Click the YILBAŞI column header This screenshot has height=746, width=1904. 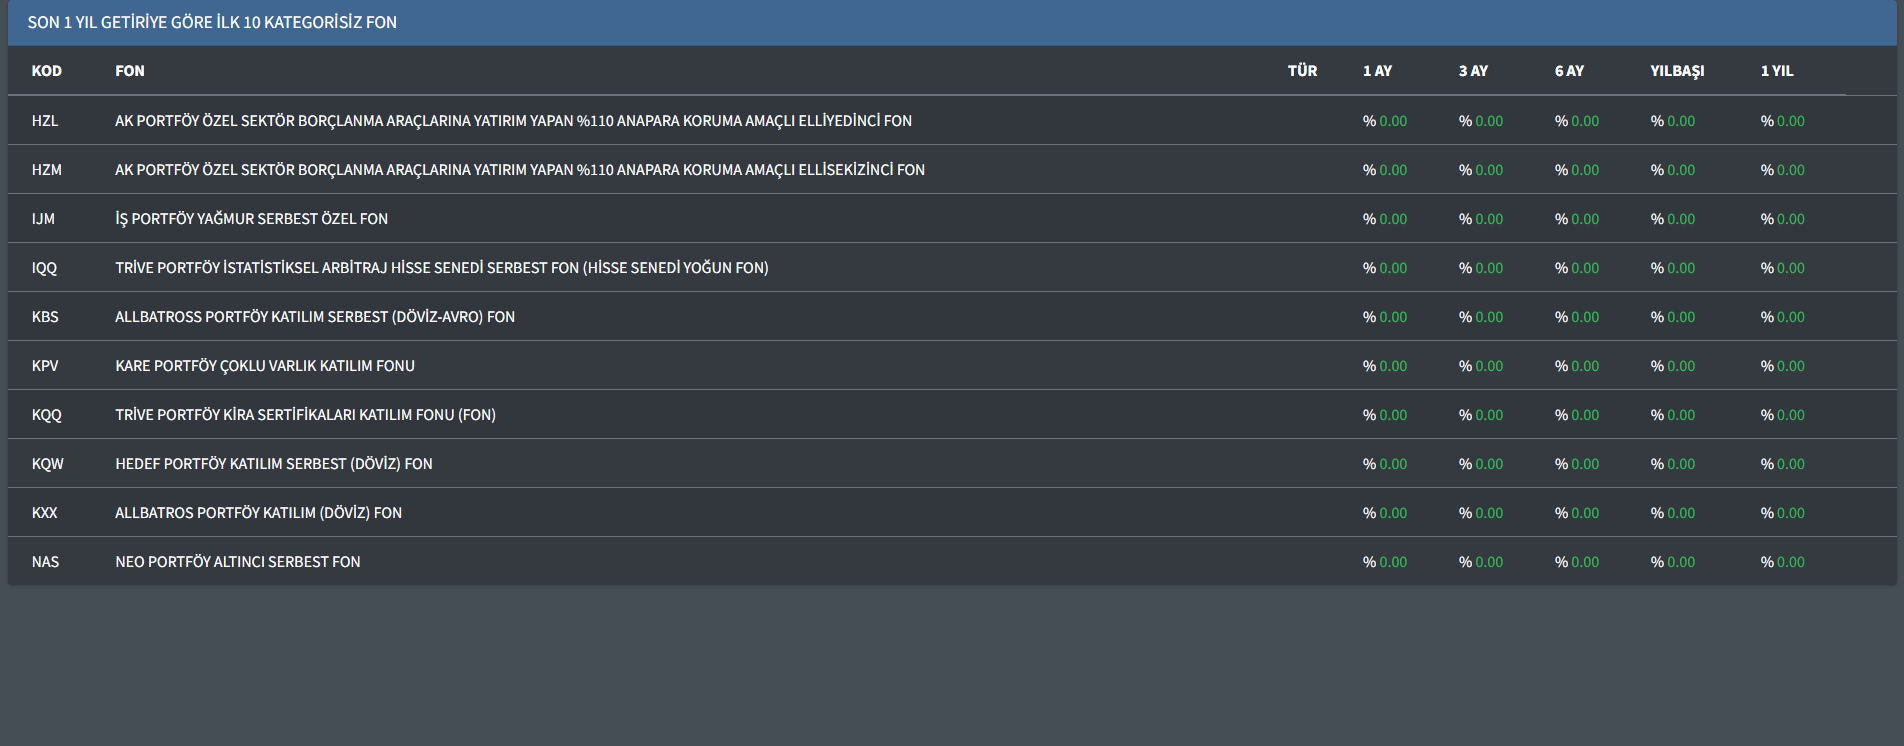coord(1677,71)
